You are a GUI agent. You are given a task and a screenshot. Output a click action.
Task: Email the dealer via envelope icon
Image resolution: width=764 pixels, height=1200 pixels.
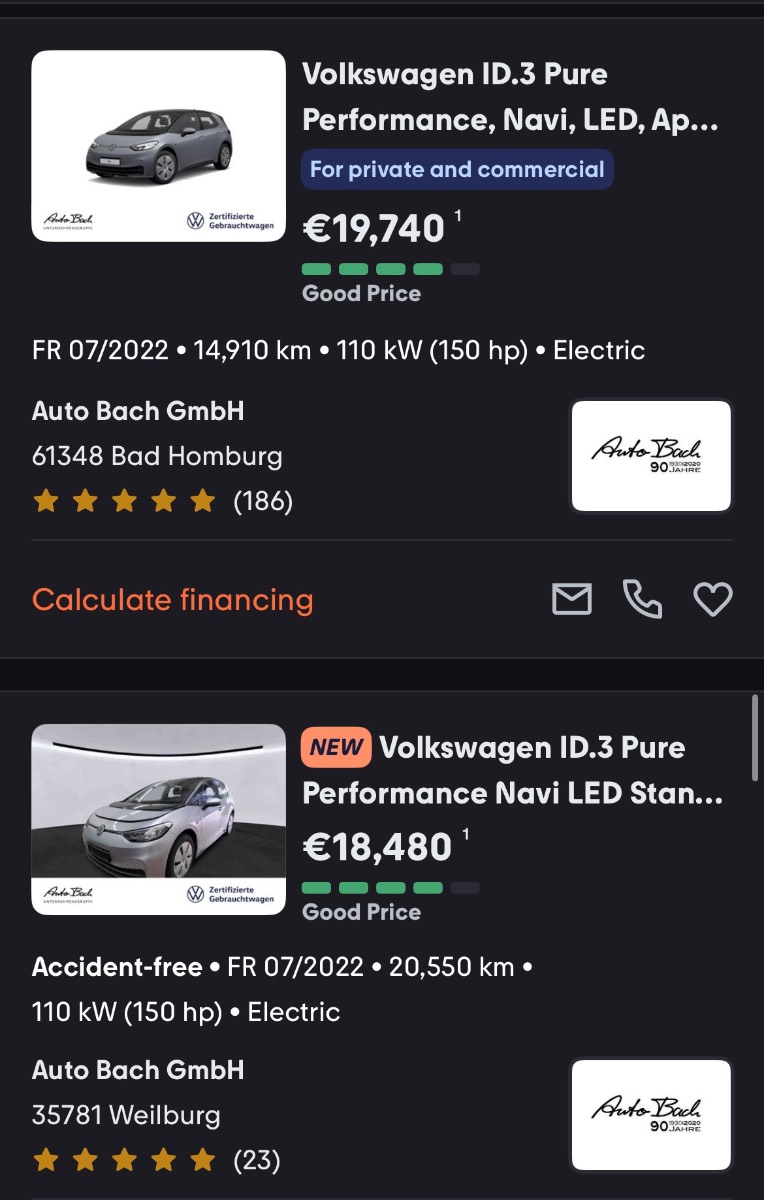click(572, 599)
